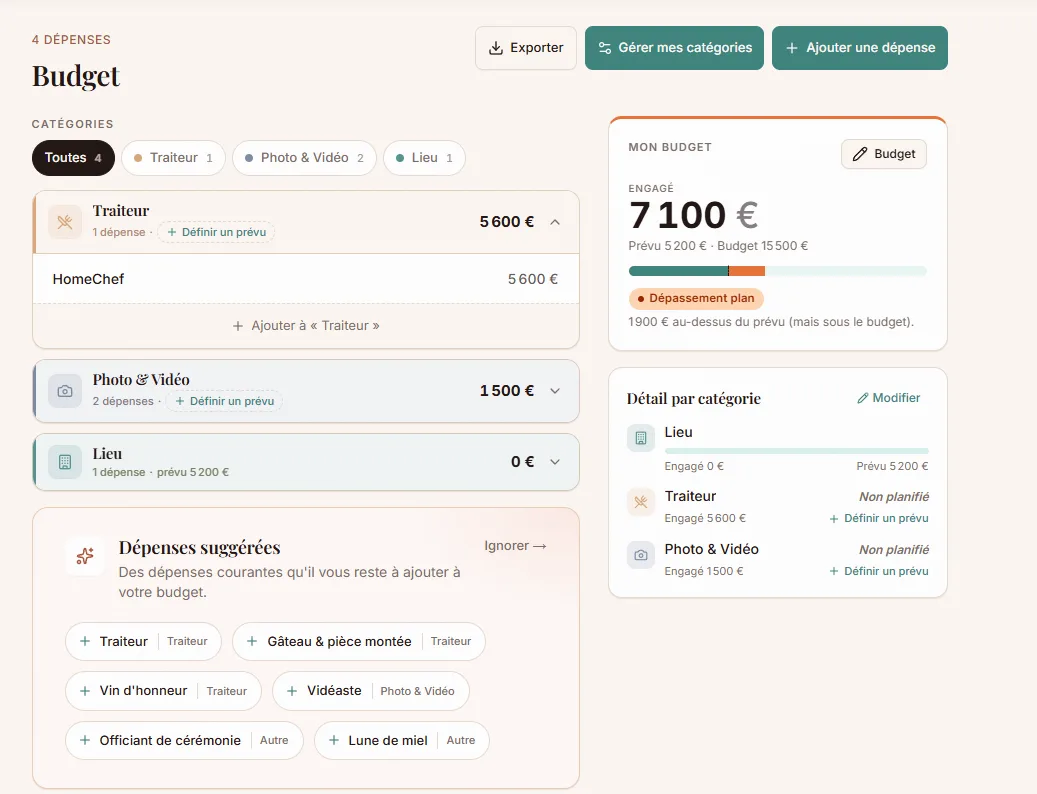1037x794 pixels.
Task: Click the camera icon in Détail par catégorie
Action: click(x=640, y=555)
